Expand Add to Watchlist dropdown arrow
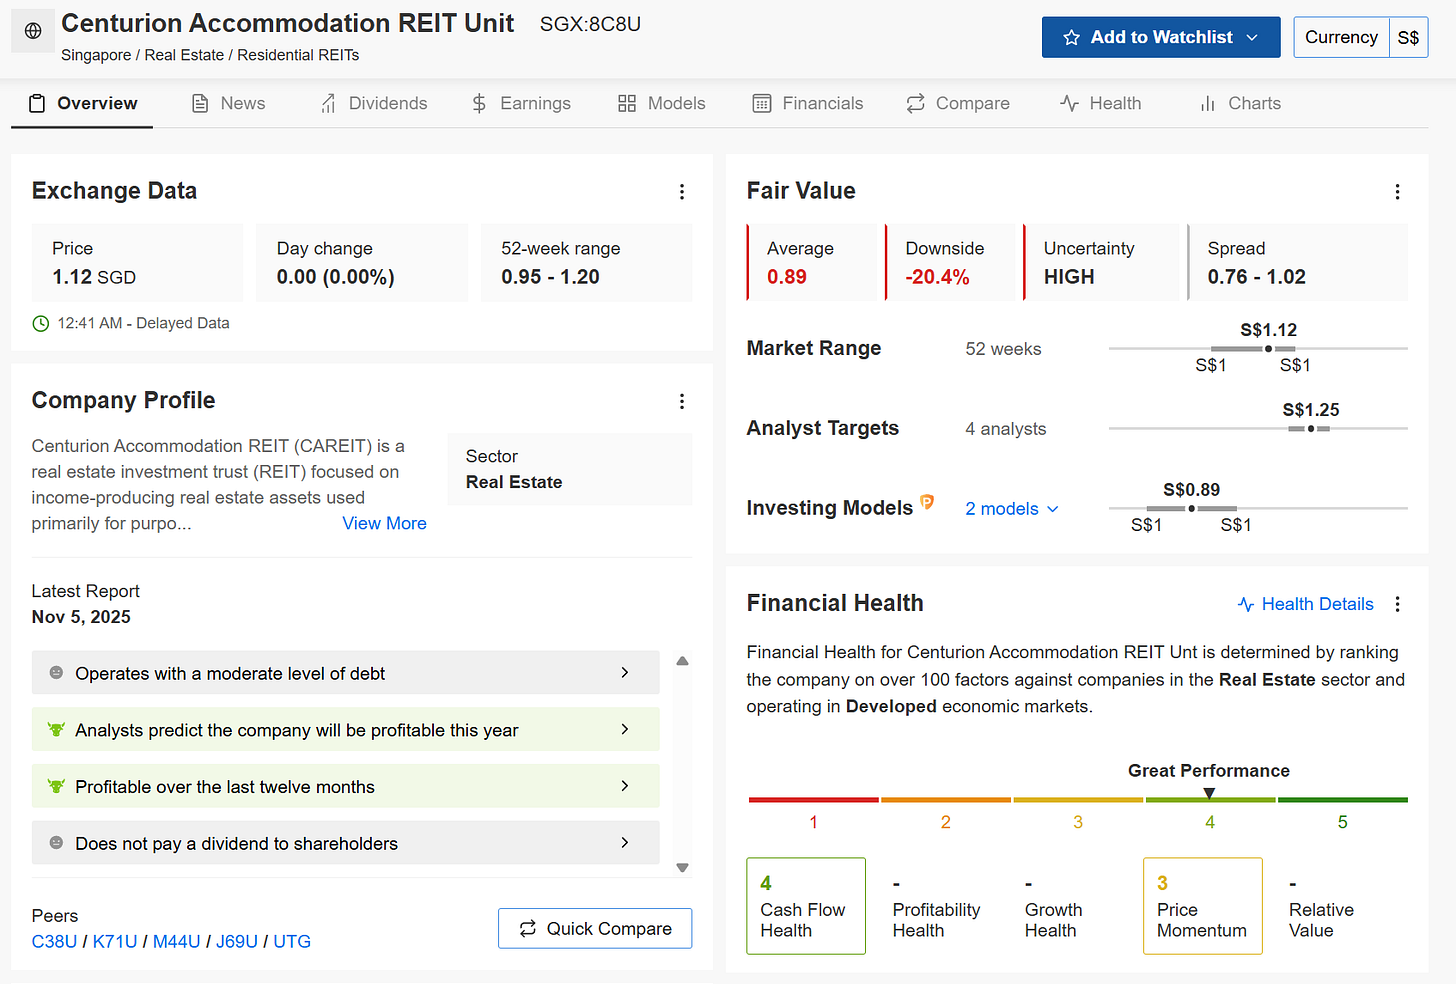This screenshot has height=984, width=1456. click(1252, 37)
